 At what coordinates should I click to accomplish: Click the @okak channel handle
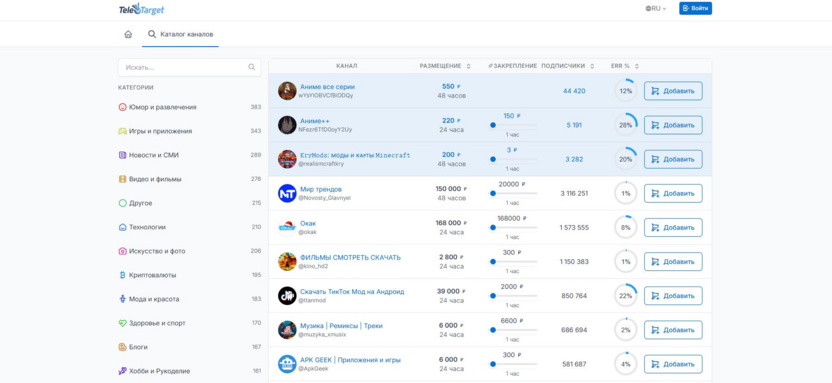[x=307, y=232]
